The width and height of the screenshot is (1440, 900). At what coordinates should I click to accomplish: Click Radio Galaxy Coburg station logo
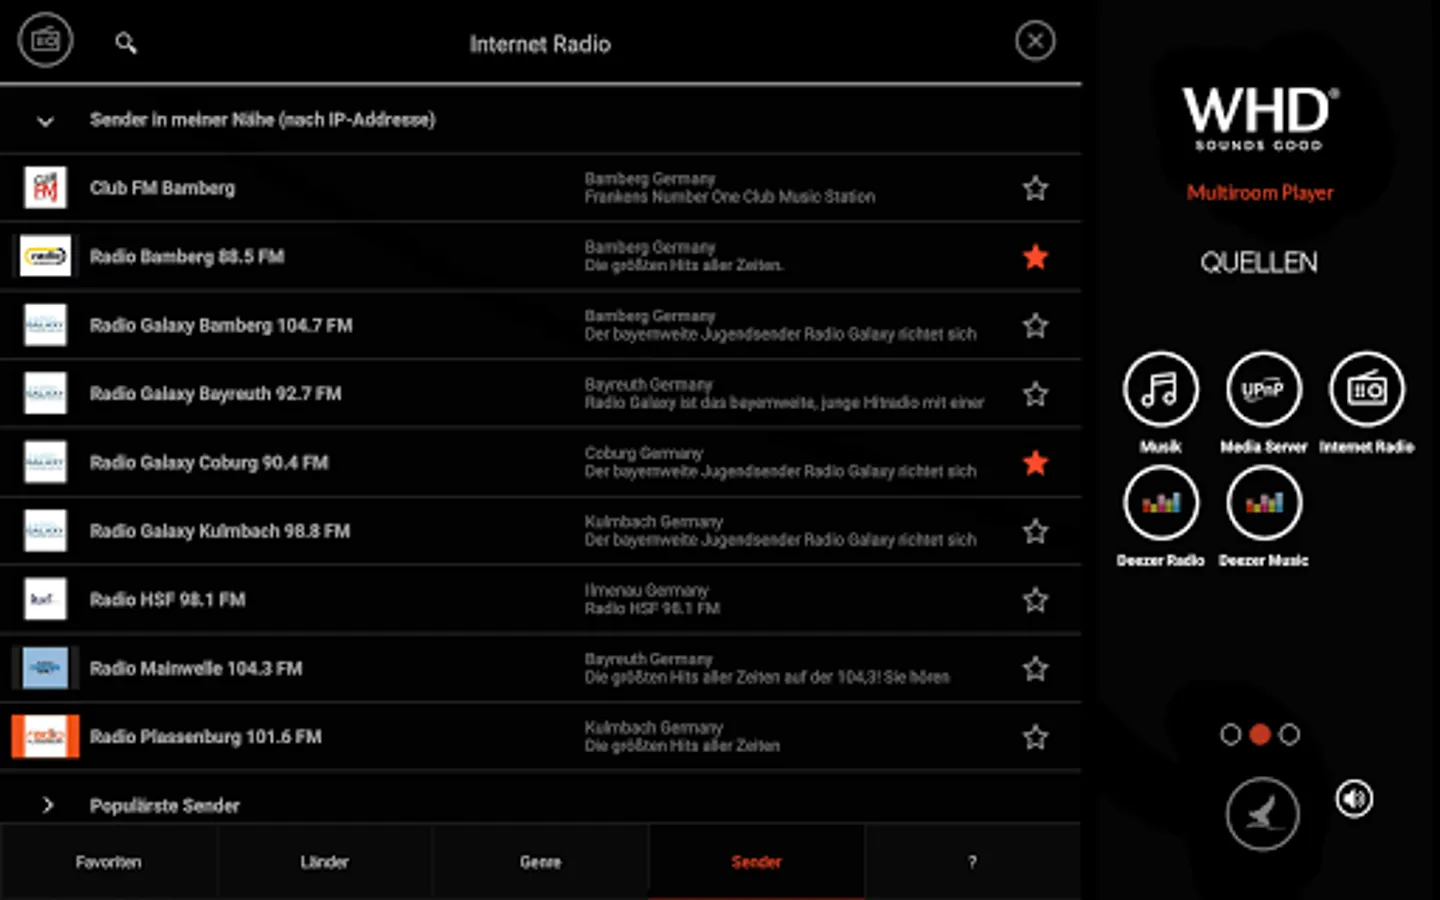tap(45, 462)
